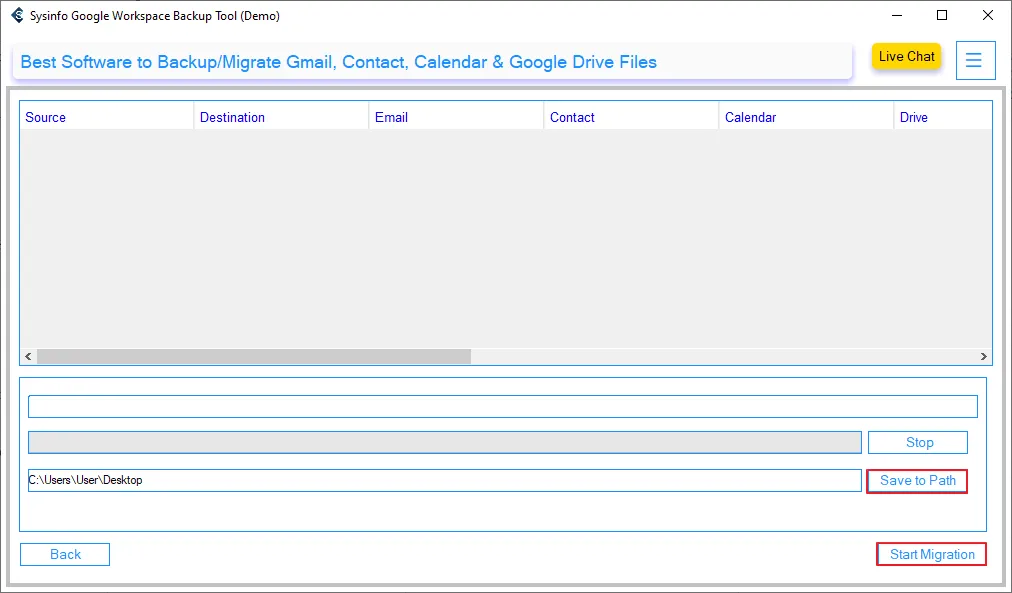Click the table's right scroll arrow

tap(984, 357)
